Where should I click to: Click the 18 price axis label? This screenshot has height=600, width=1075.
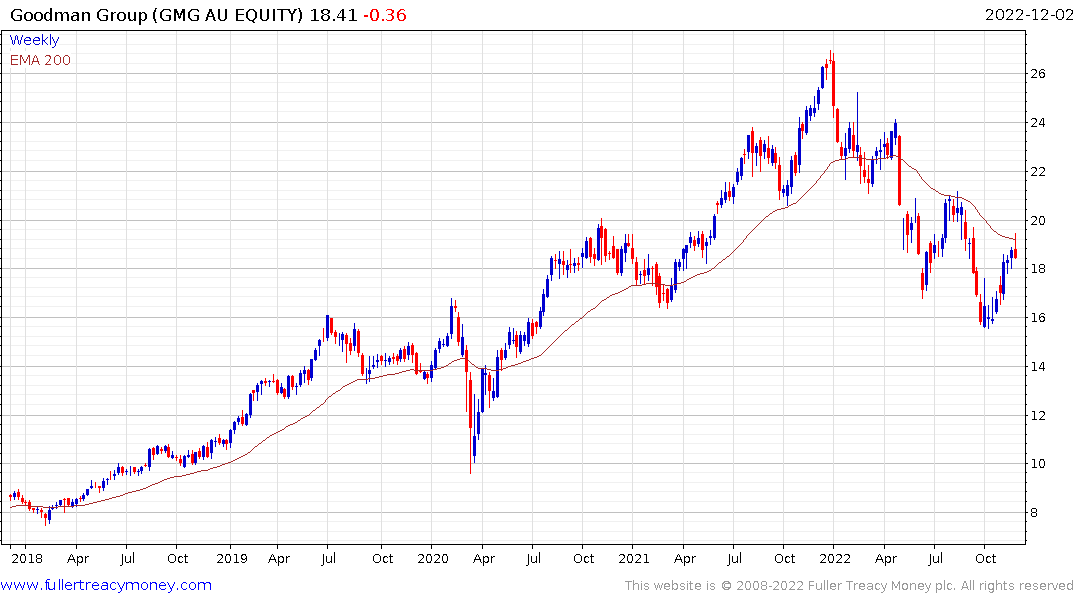coord(1038,269)
